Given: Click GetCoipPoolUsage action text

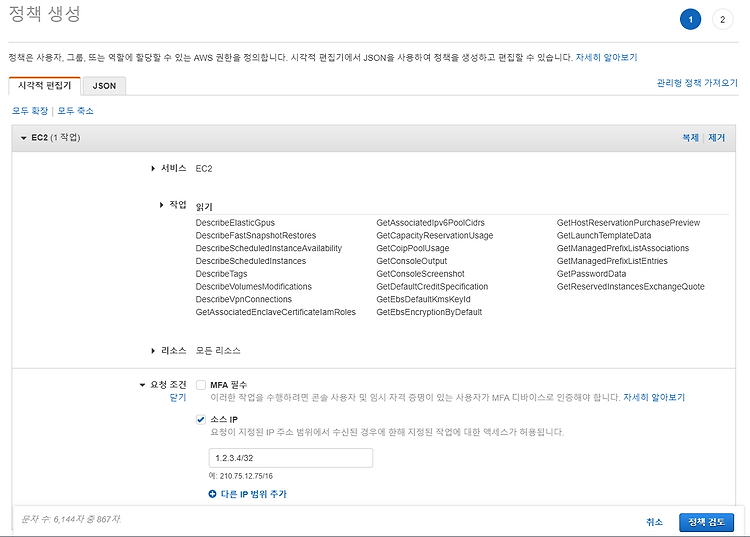Looking at the screenshot, I should (413, 248).
